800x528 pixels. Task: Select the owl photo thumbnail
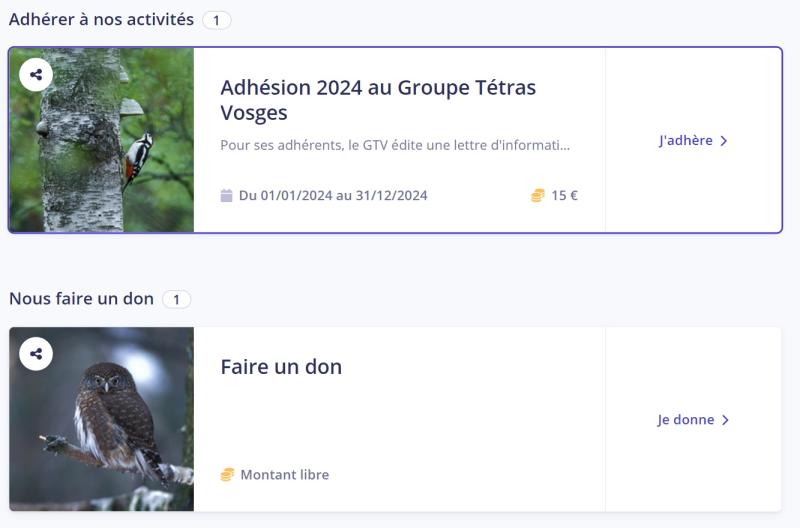[x=102, y=419]
